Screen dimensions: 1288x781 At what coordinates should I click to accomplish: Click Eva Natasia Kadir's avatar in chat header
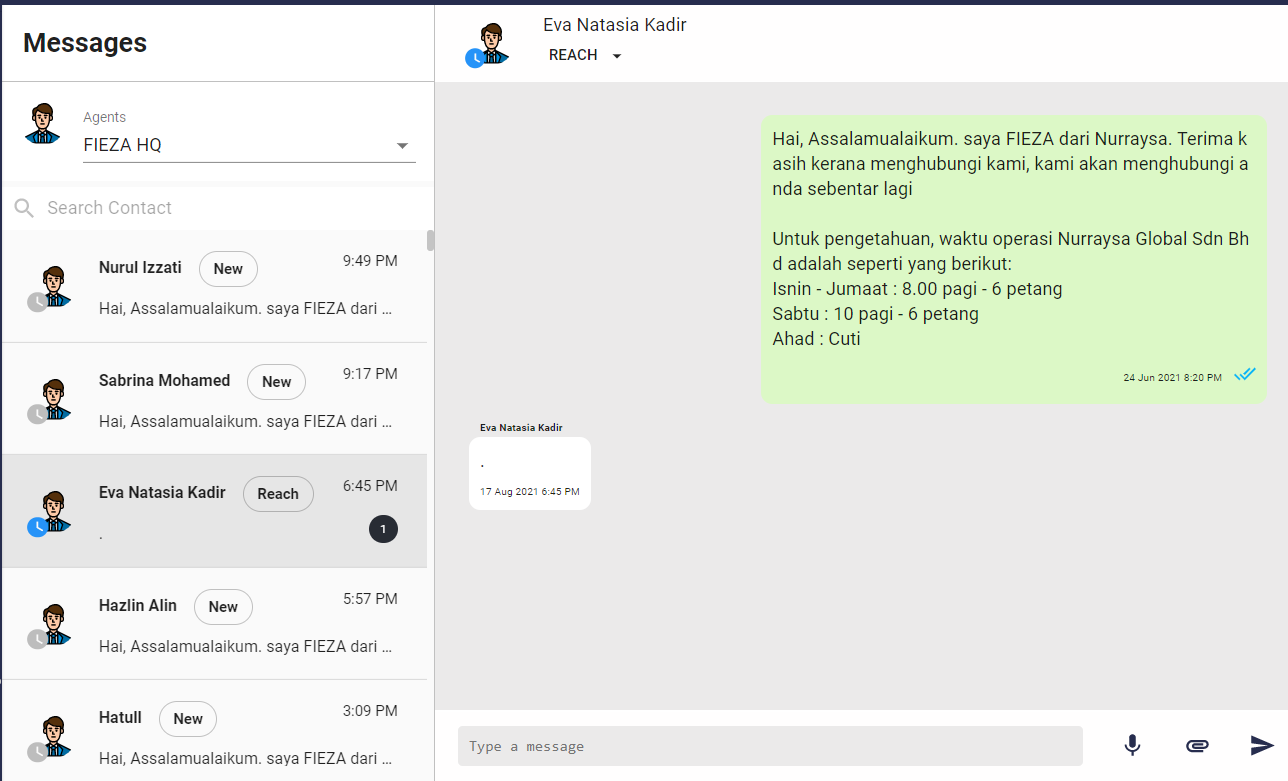click(x=489, y=45)
